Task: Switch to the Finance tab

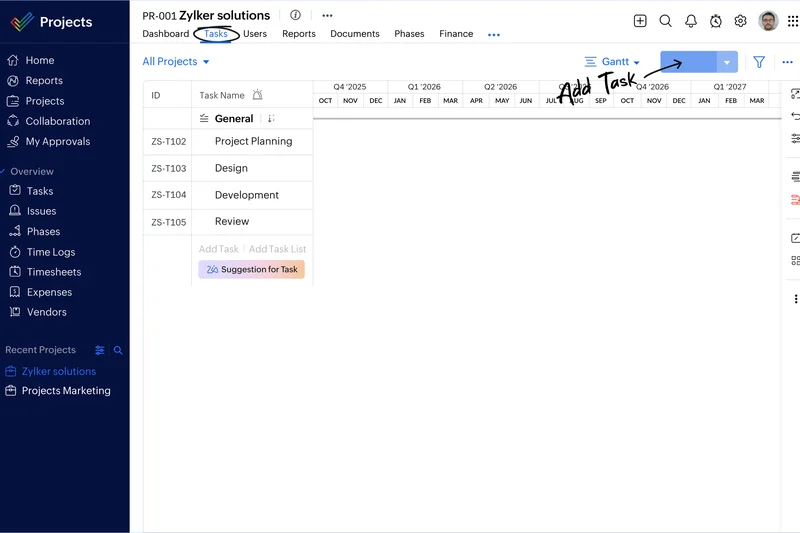Action: 456,34
